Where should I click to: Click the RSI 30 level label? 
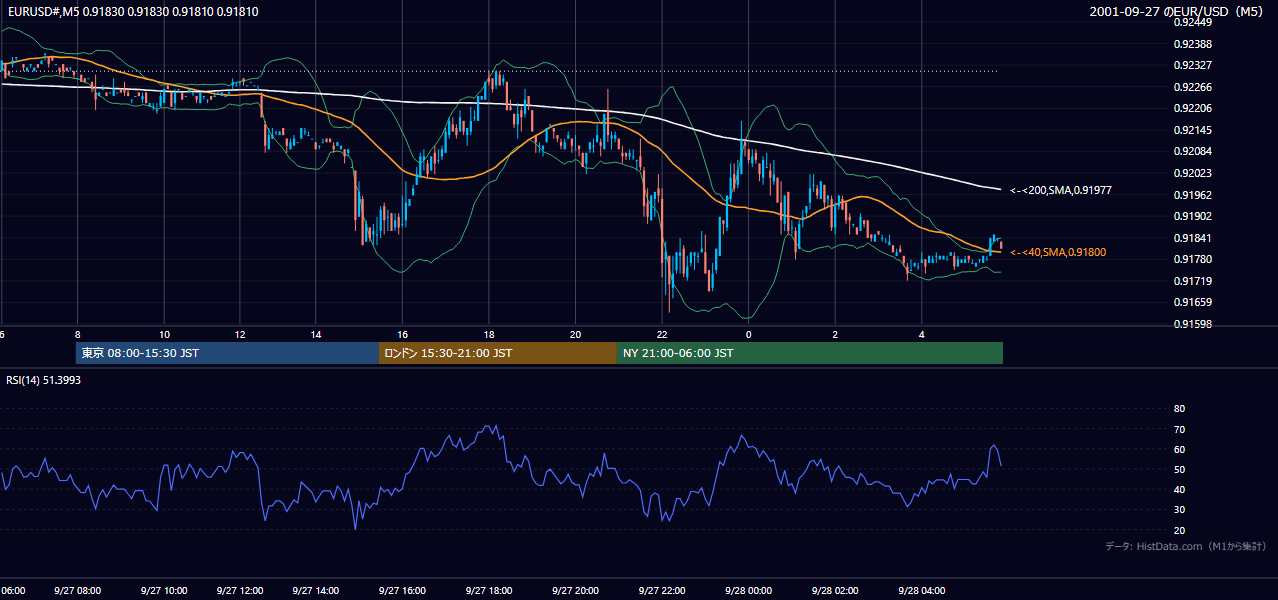coord(1179,510)
